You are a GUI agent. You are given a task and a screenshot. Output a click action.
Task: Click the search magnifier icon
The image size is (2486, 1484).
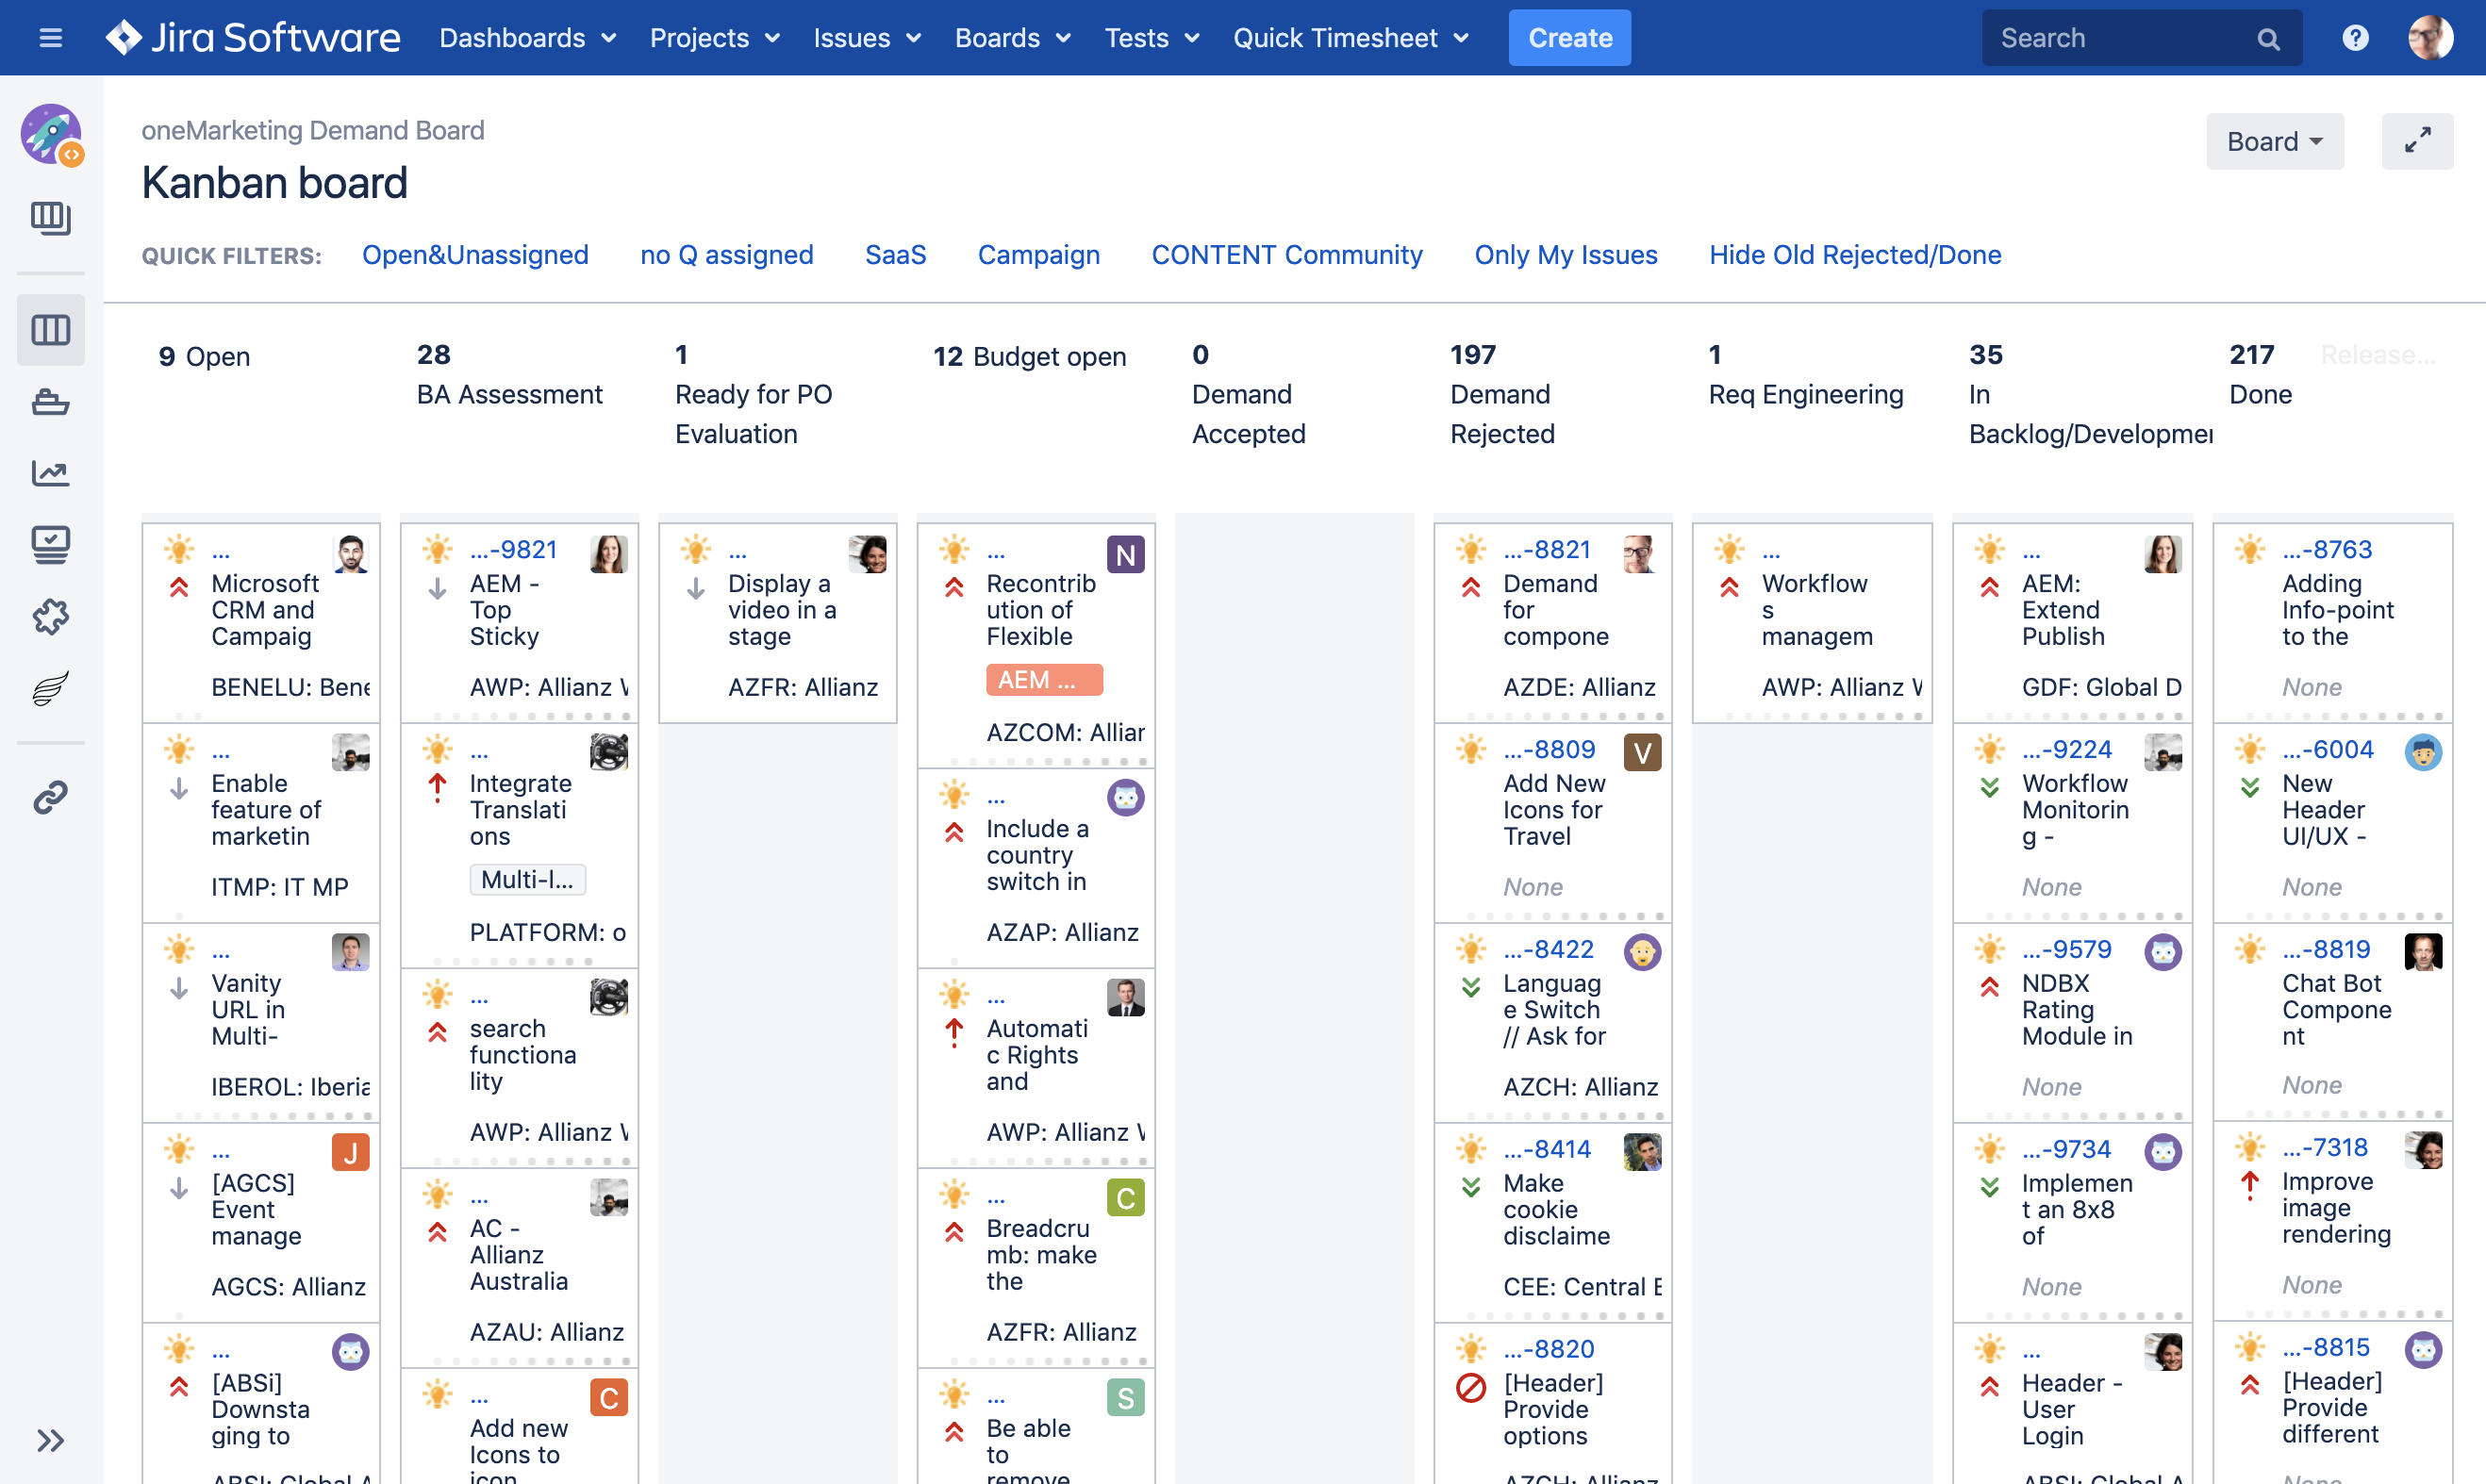pos(2268,39)
